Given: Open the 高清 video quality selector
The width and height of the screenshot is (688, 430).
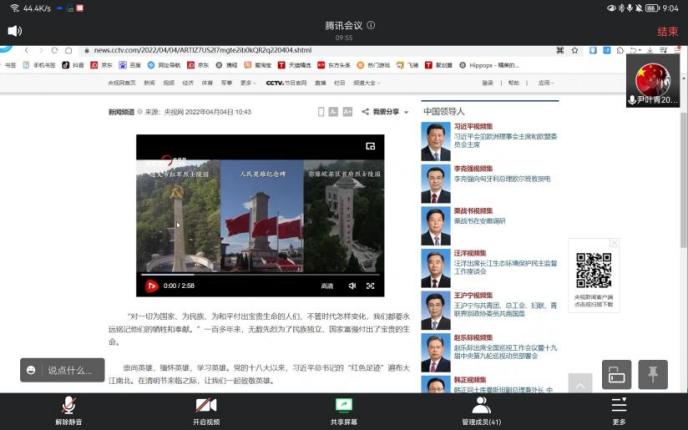Looking at the screenshot, I should (327, 286).
